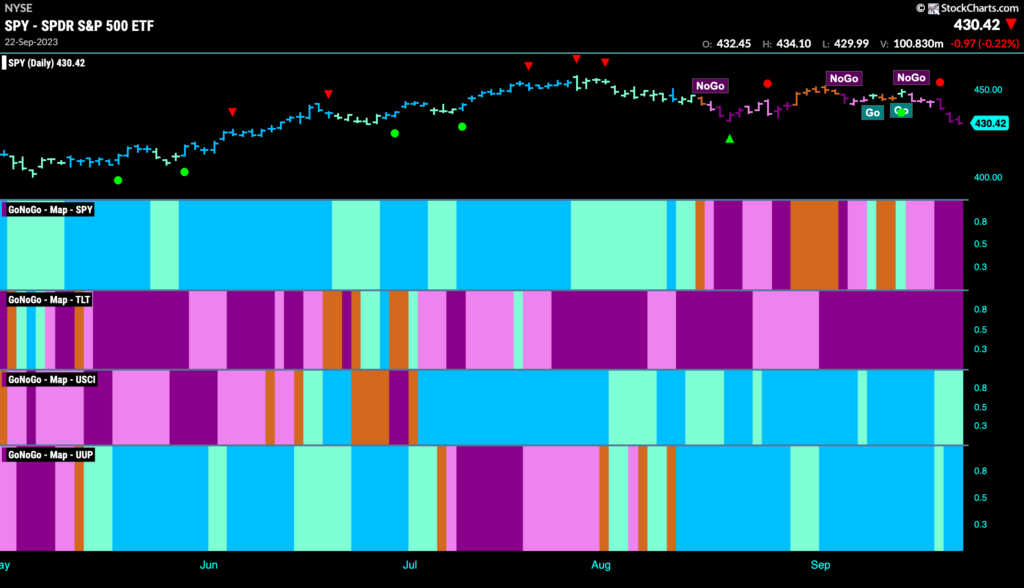
Task: Click the 450.00 price axis label
Action: click(988, 90)
